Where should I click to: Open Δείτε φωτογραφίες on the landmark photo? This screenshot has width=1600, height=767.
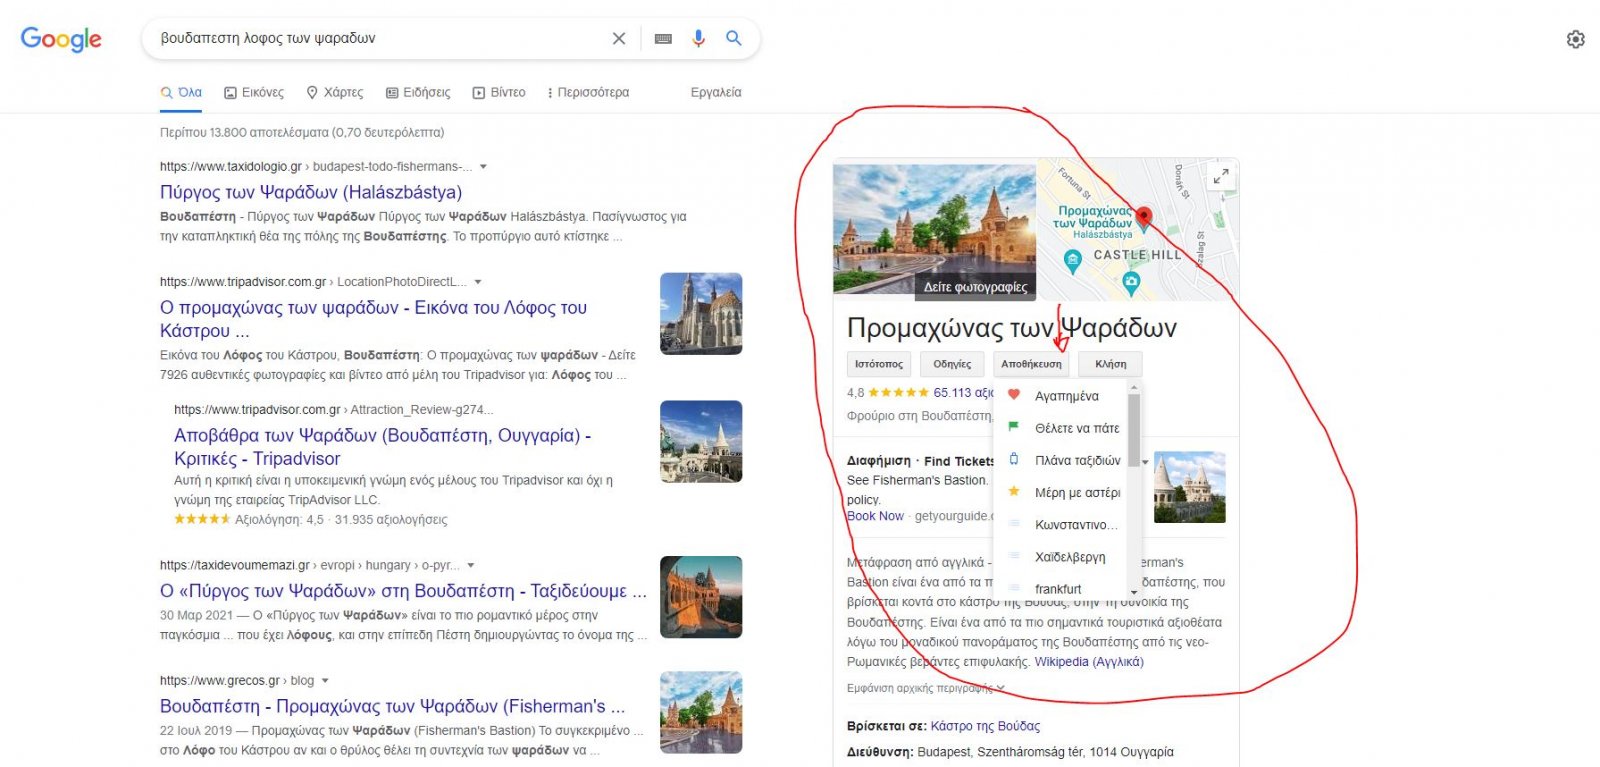click(x=975, y=287)
